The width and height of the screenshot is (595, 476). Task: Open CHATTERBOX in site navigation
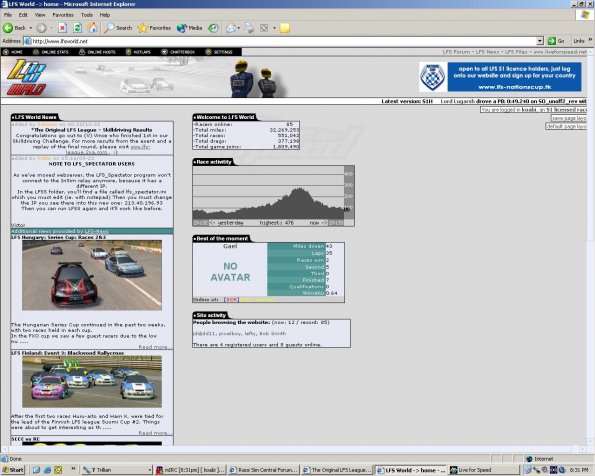point(178,52)
